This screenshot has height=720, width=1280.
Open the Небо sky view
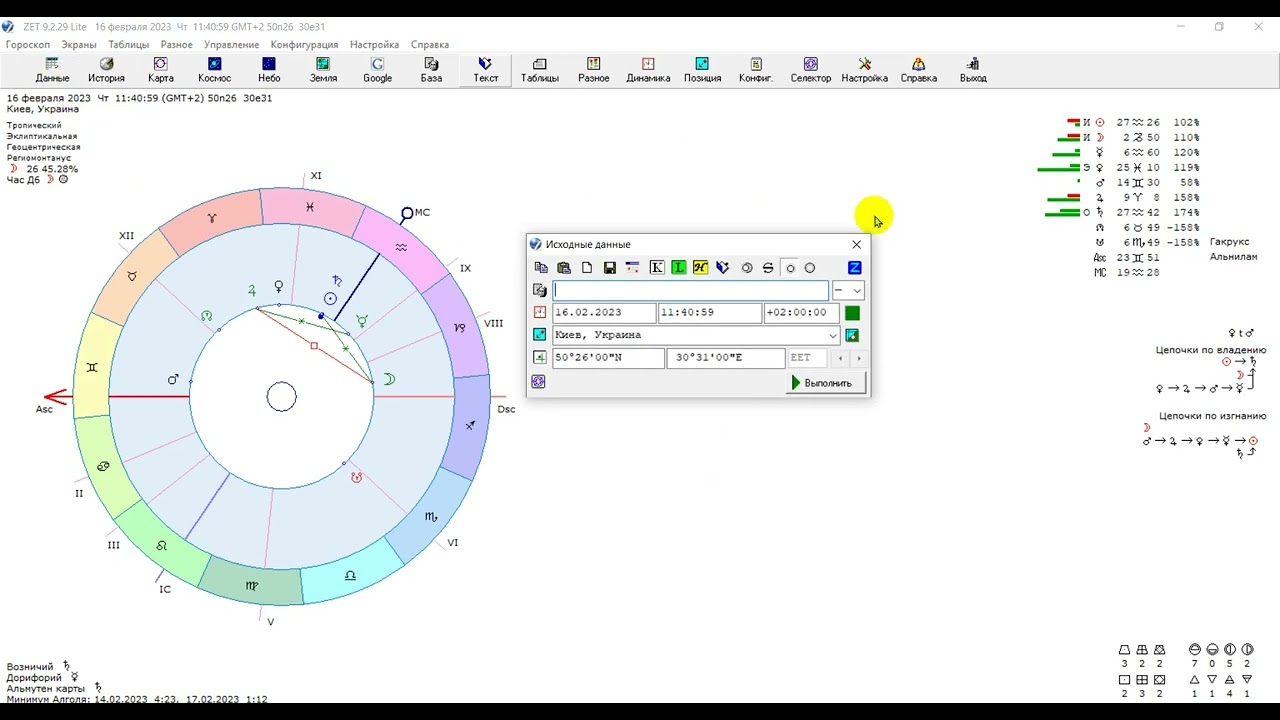[x=269, y=70]
